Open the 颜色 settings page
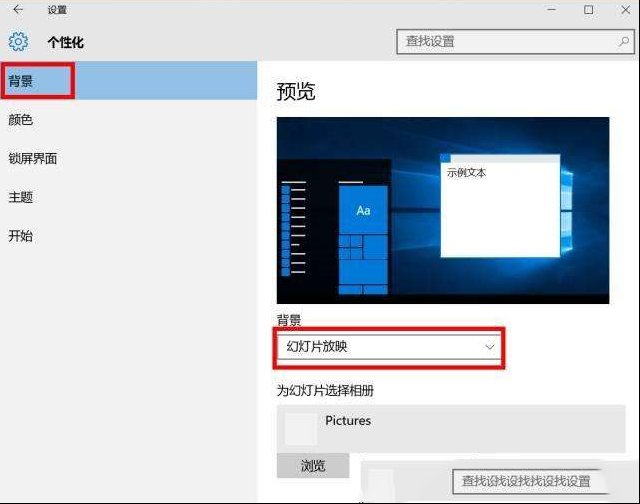 tap(21, 120)
